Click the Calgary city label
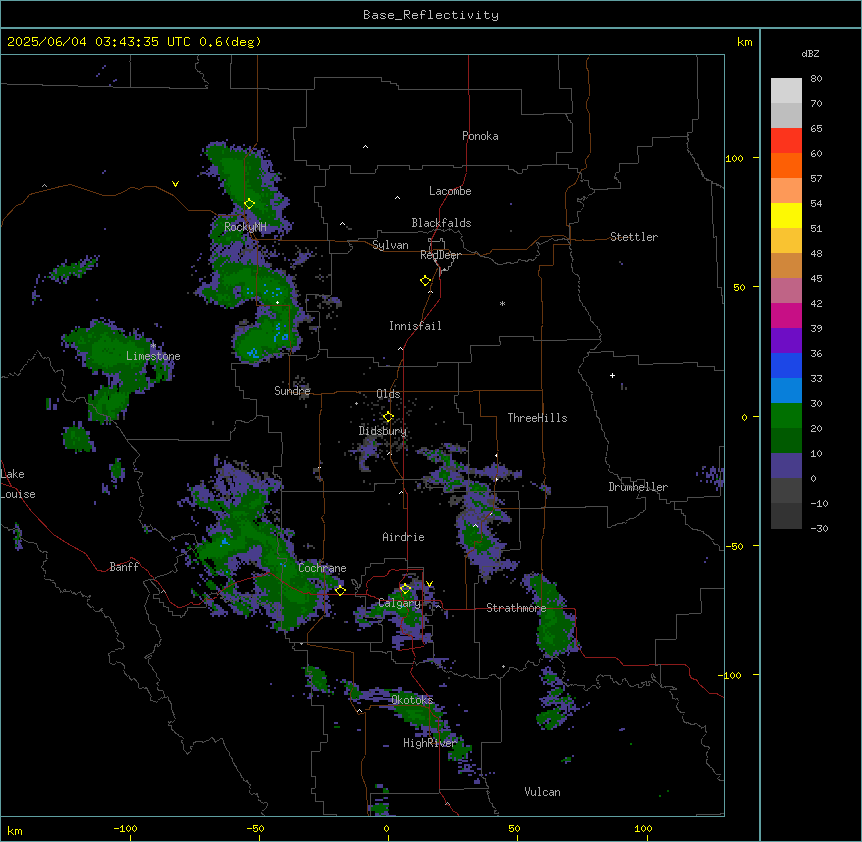The height and width of the screenshot is (842, 862). coord(399,603)
